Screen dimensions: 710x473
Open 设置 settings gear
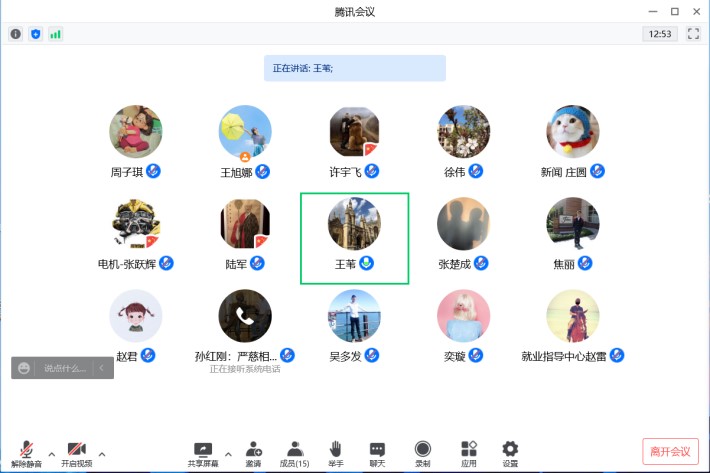coord(510,452)
